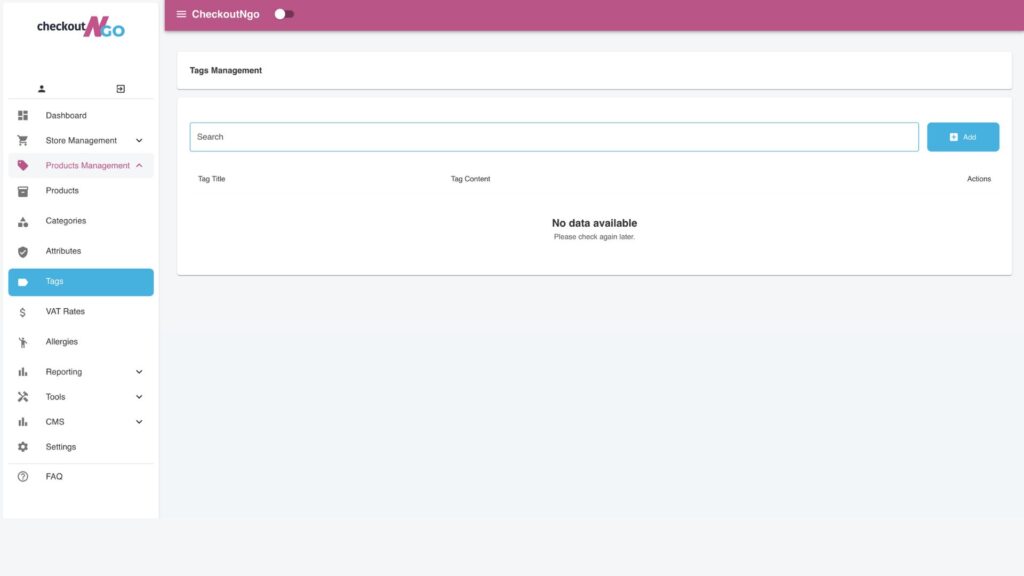Expand the CMS menu section
The width and height of the screenshot is (1024, 576).
coord(139,422)
